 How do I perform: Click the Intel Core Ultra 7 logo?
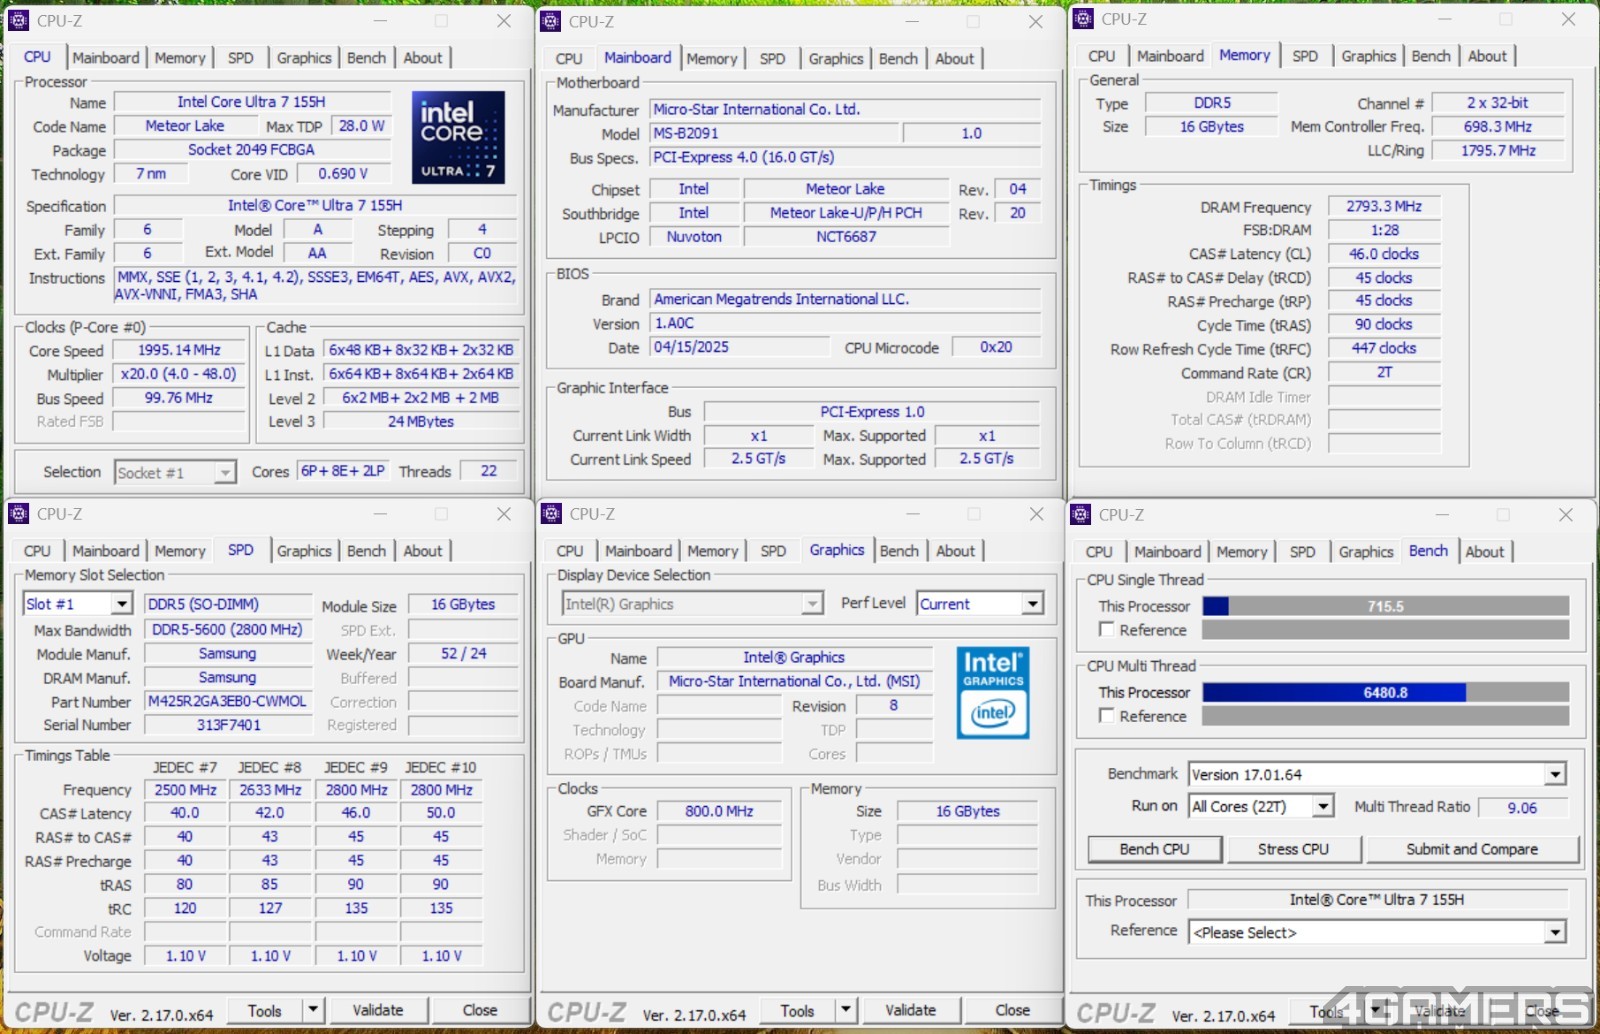click(457, 137)
